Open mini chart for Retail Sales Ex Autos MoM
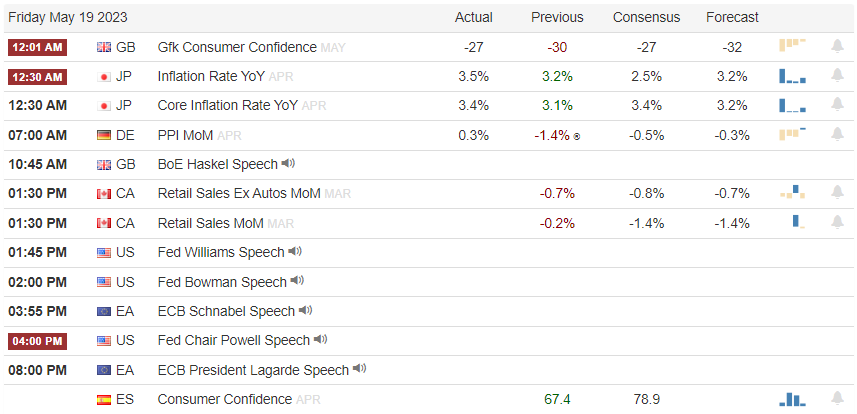This screenshot has height=414, width=857. [x=793, y=191]
